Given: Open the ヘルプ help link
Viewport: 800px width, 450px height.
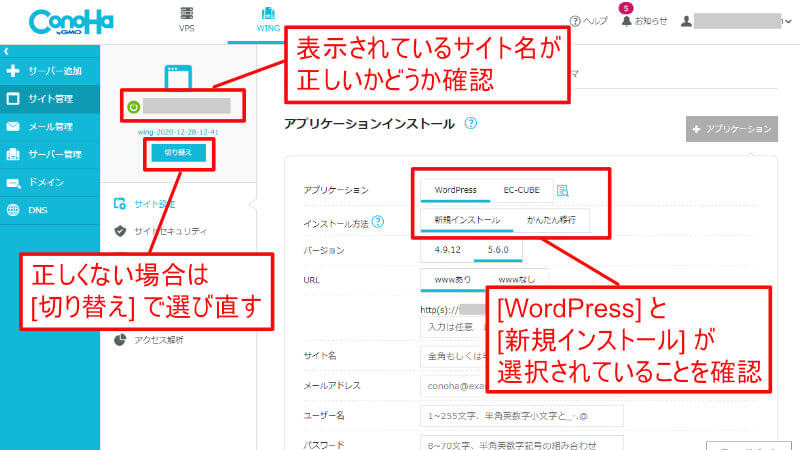Looking at the screenshot, I should (589, 21).
